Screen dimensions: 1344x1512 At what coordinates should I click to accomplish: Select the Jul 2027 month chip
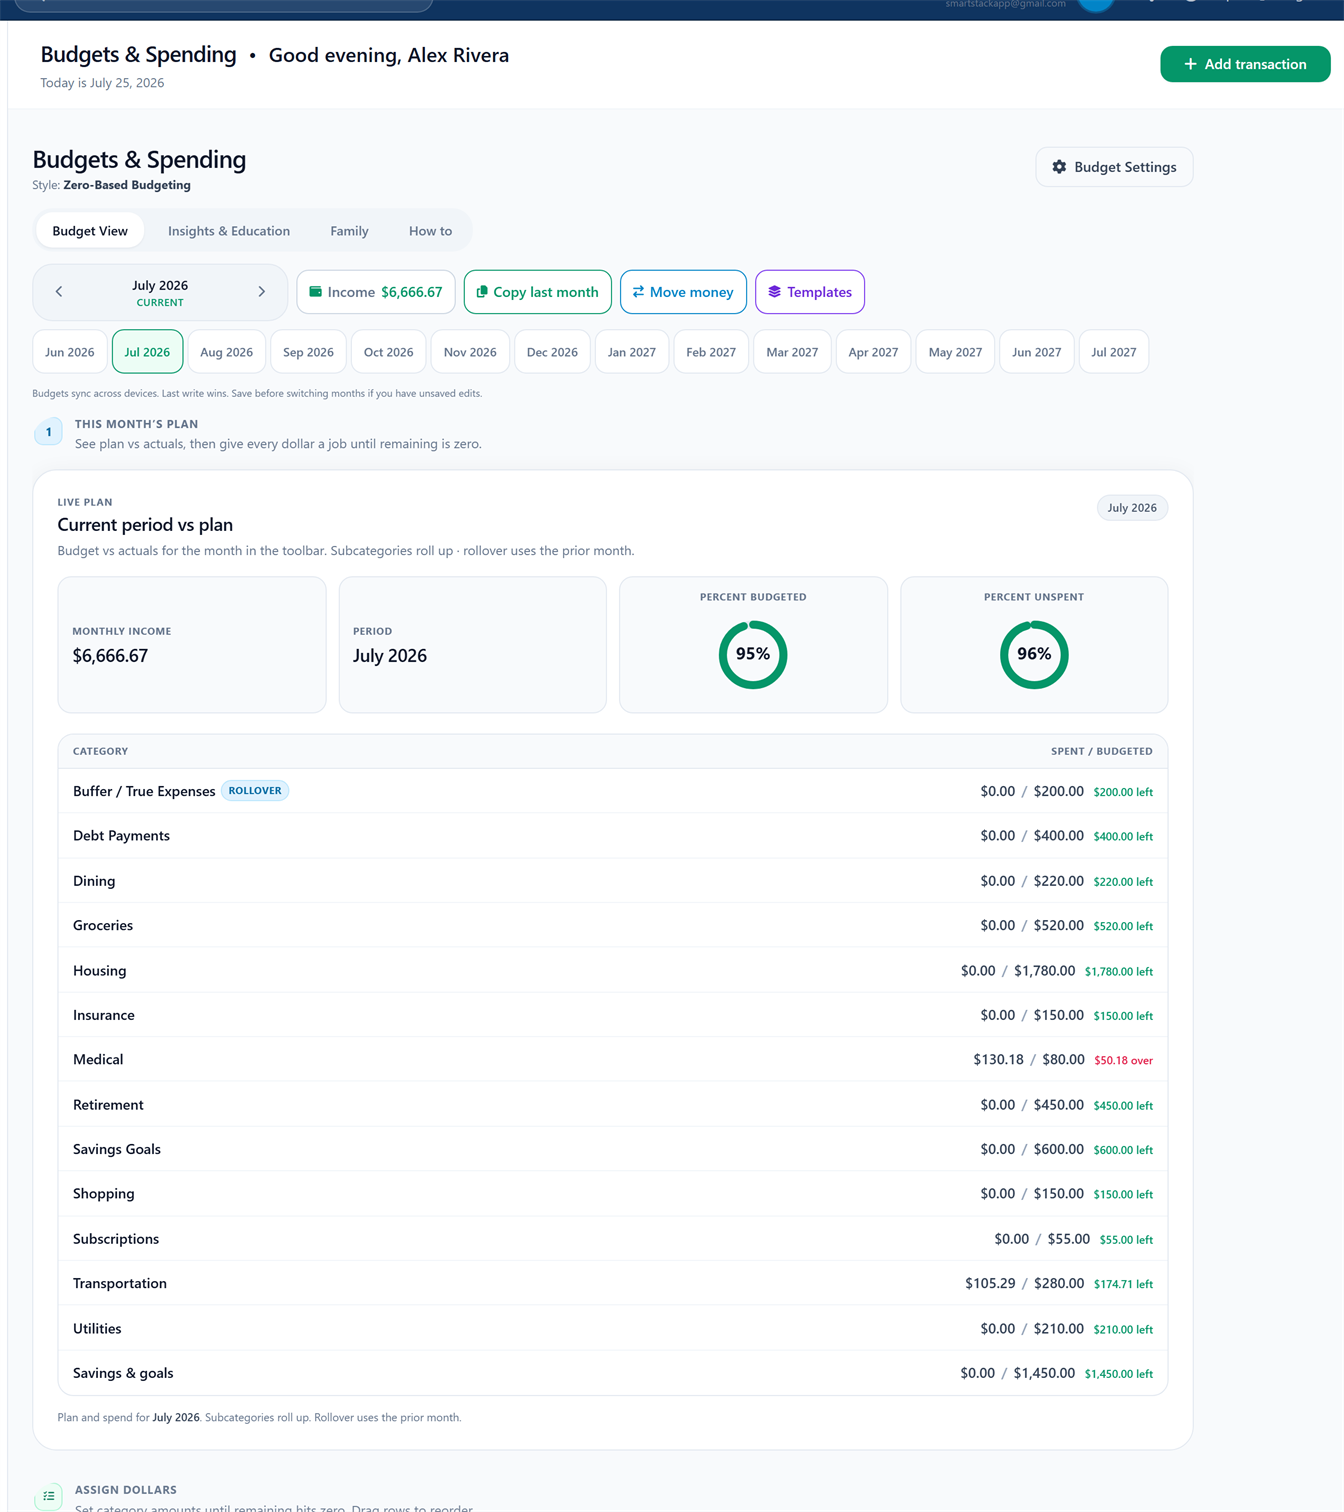click(x=1114, y=352)
